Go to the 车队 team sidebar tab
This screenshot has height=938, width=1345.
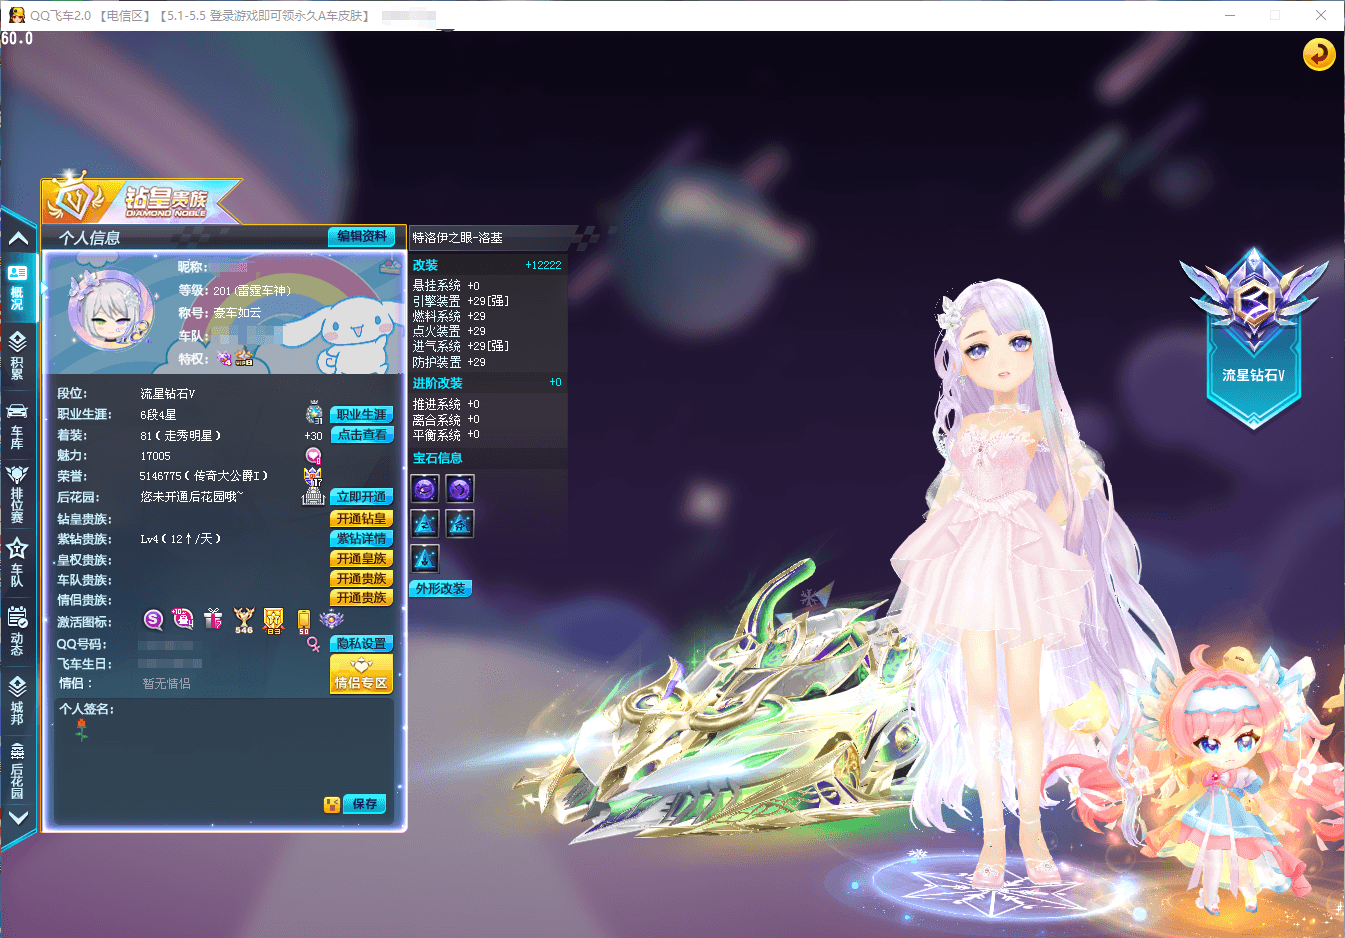coord(18,563)
